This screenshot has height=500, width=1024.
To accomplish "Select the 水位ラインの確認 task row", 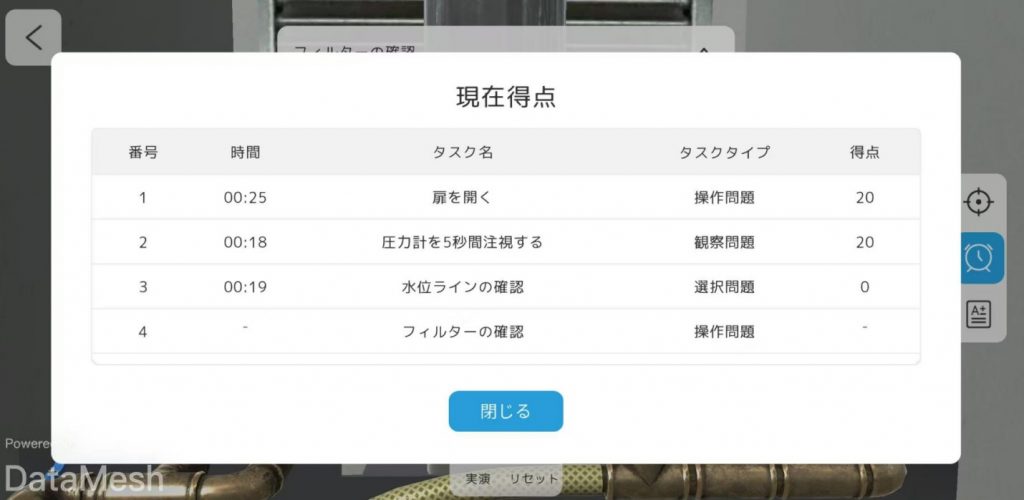I will coord(462,287).
